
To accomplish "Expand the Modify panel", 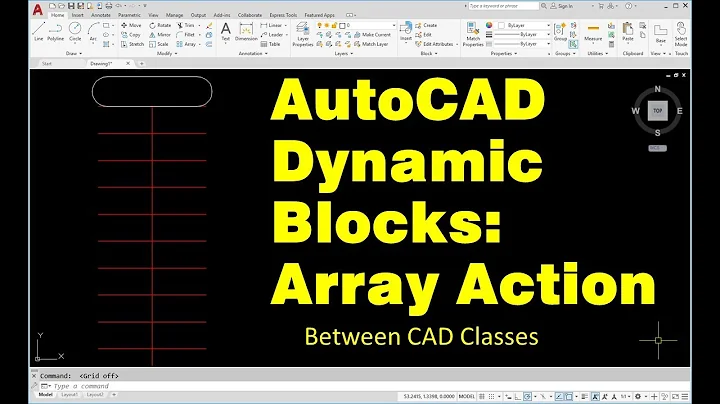I will tap(167, 54).
